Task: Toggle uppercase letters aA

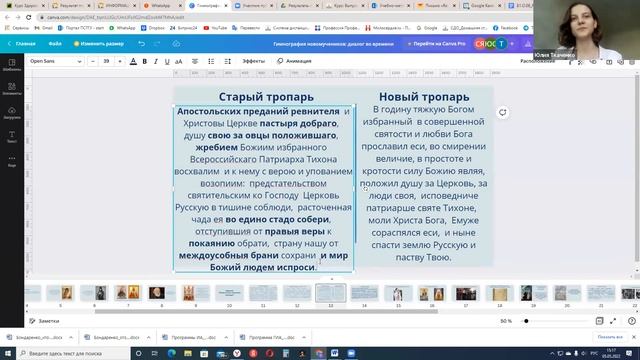Action: click(x=179, y=61)
